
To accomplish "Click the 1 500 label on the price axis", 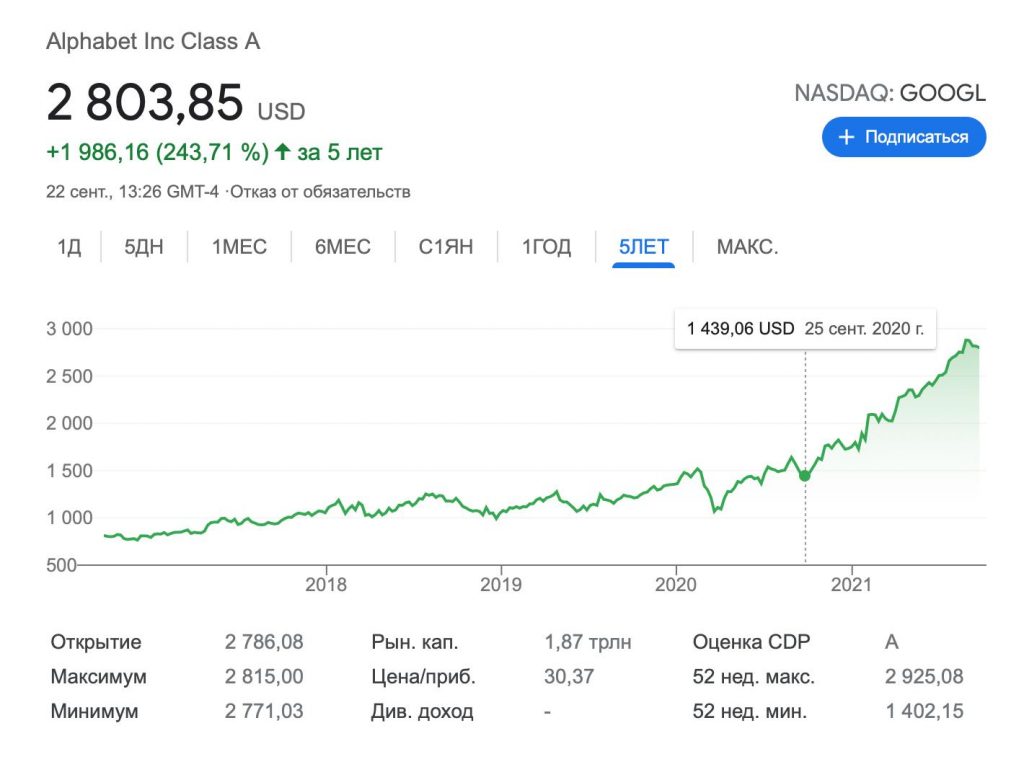I will [69, 470].
